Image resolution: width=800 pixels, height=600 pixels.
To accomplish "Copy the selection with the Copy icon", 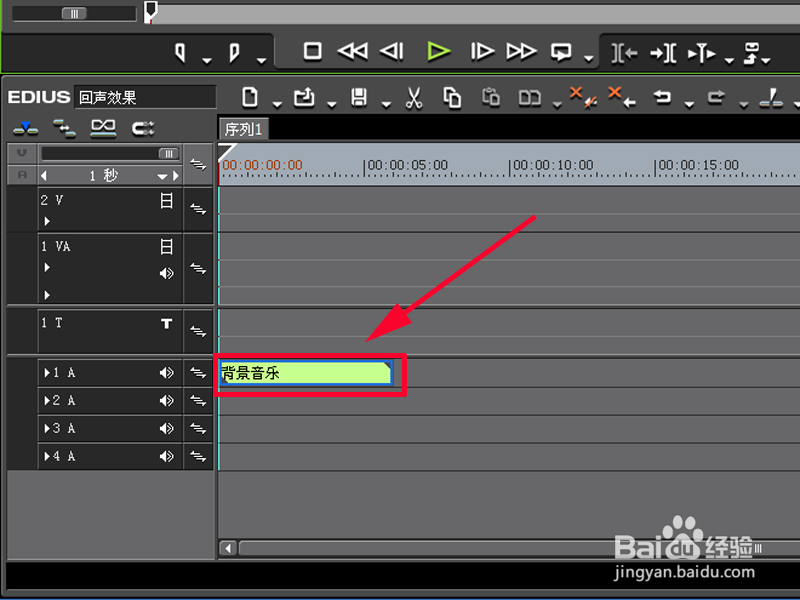I will pyautogui.click(x=452, y=97).
